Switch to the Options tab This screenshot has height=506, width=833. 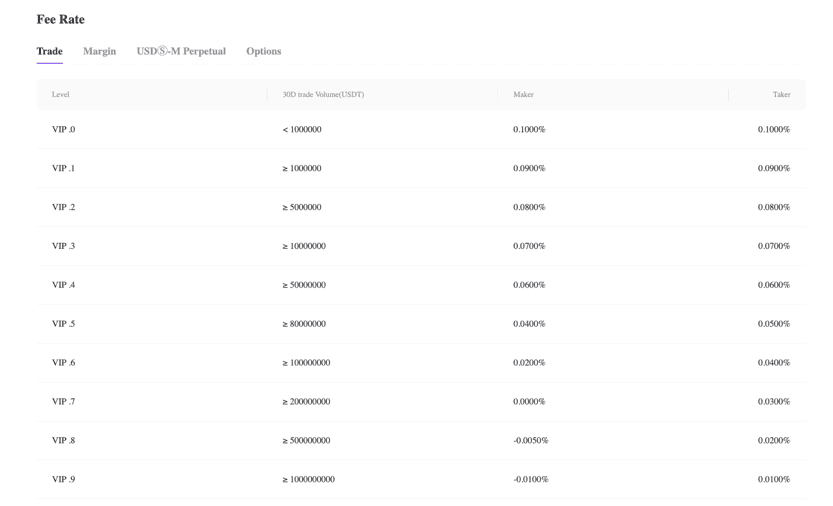(263, 51)
